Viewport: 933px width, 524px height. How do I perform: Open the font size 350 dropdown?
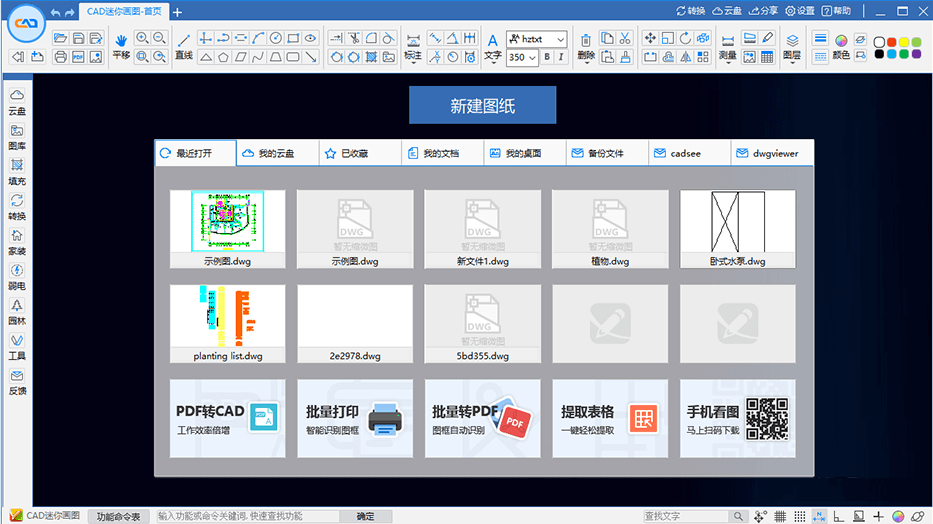click(x=522, y=57)
